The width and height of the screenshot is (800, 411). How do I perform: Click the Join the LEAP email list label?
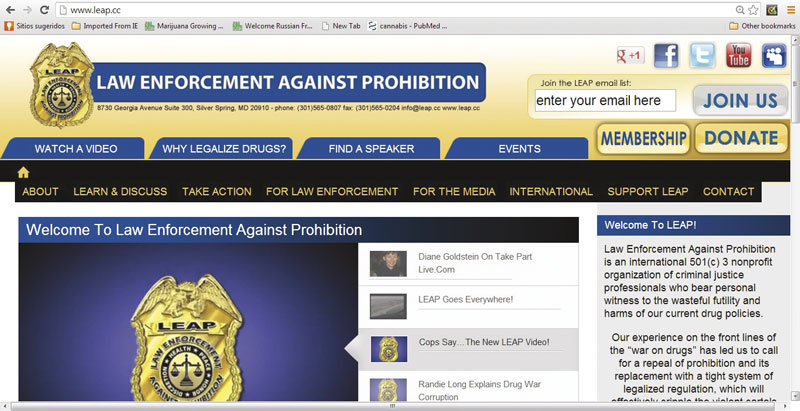click(x=586, y=83)
